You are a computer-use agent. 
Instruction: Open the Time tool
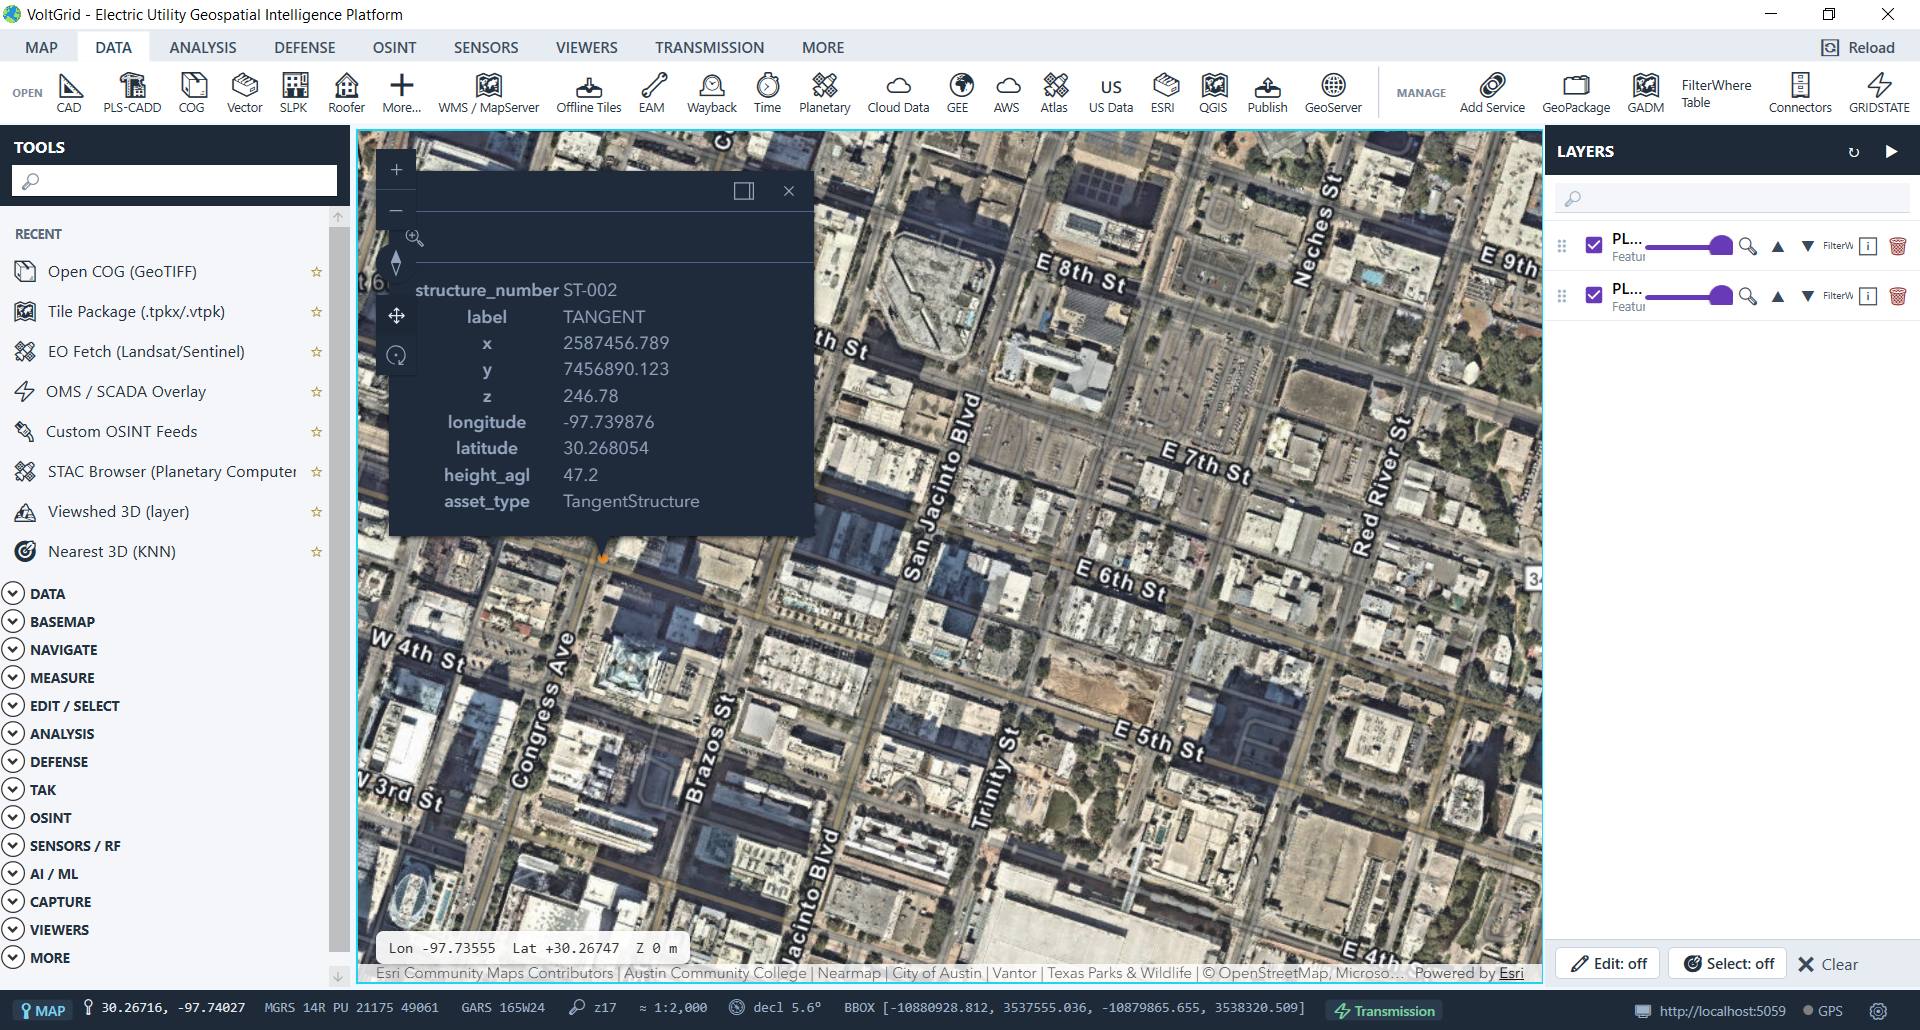pos(768,93)
